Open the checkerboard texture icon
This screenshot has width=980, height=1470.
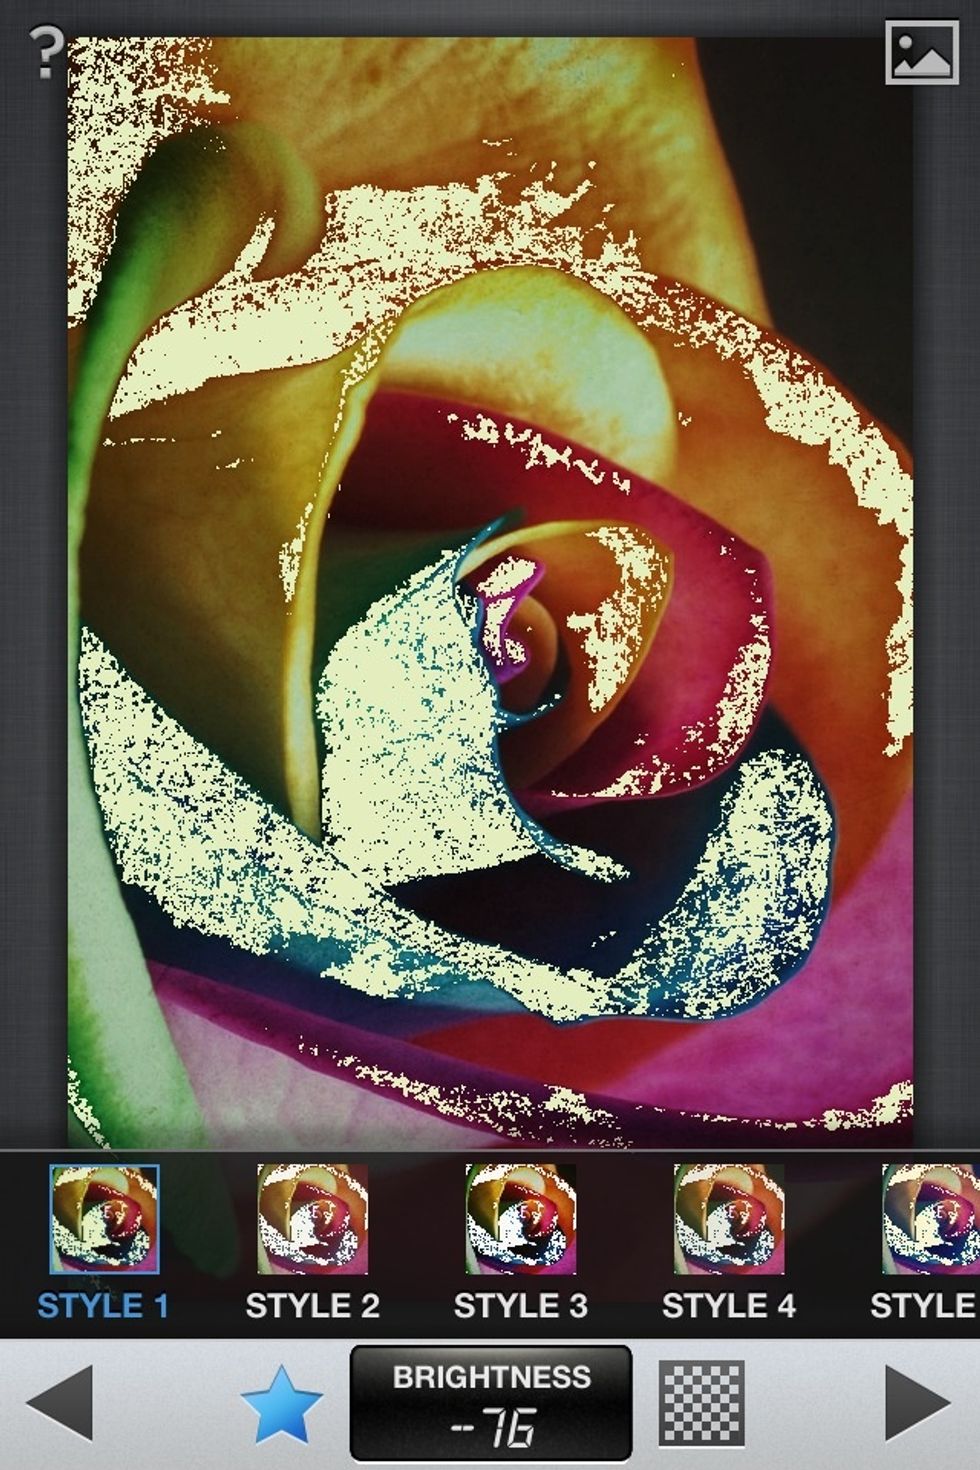pos(701,1403)
